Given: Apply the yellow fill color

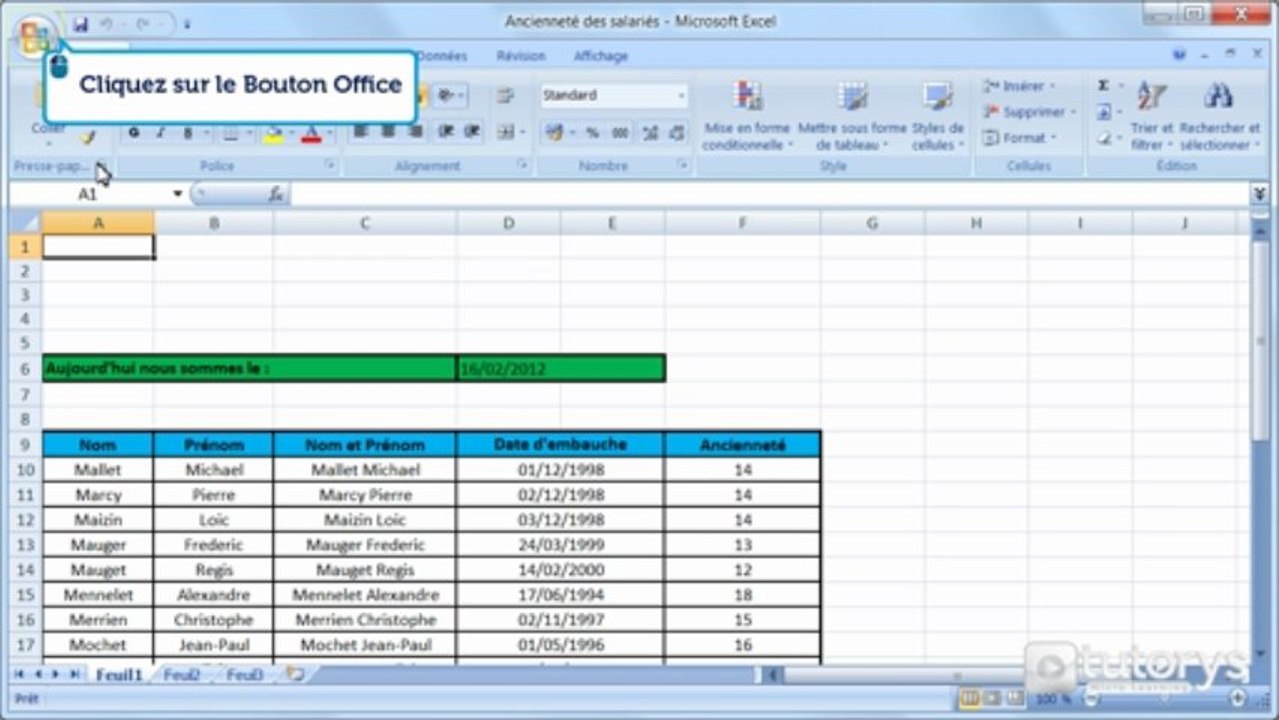Looking at the screenshot, I should pyautogui.click(x=274, y=132).
